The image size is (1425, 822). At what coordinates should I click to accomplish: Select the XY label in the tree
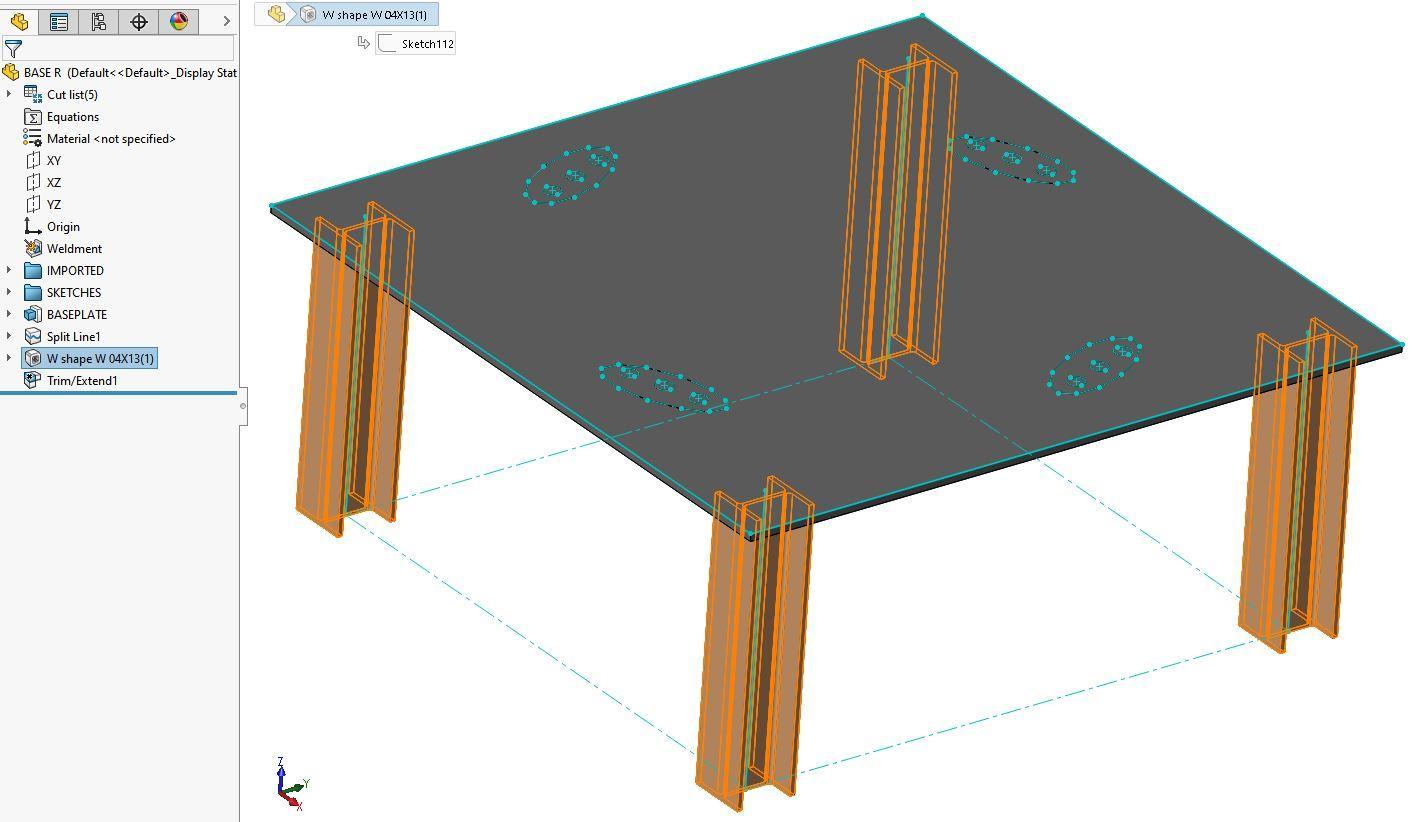point(54,160)
